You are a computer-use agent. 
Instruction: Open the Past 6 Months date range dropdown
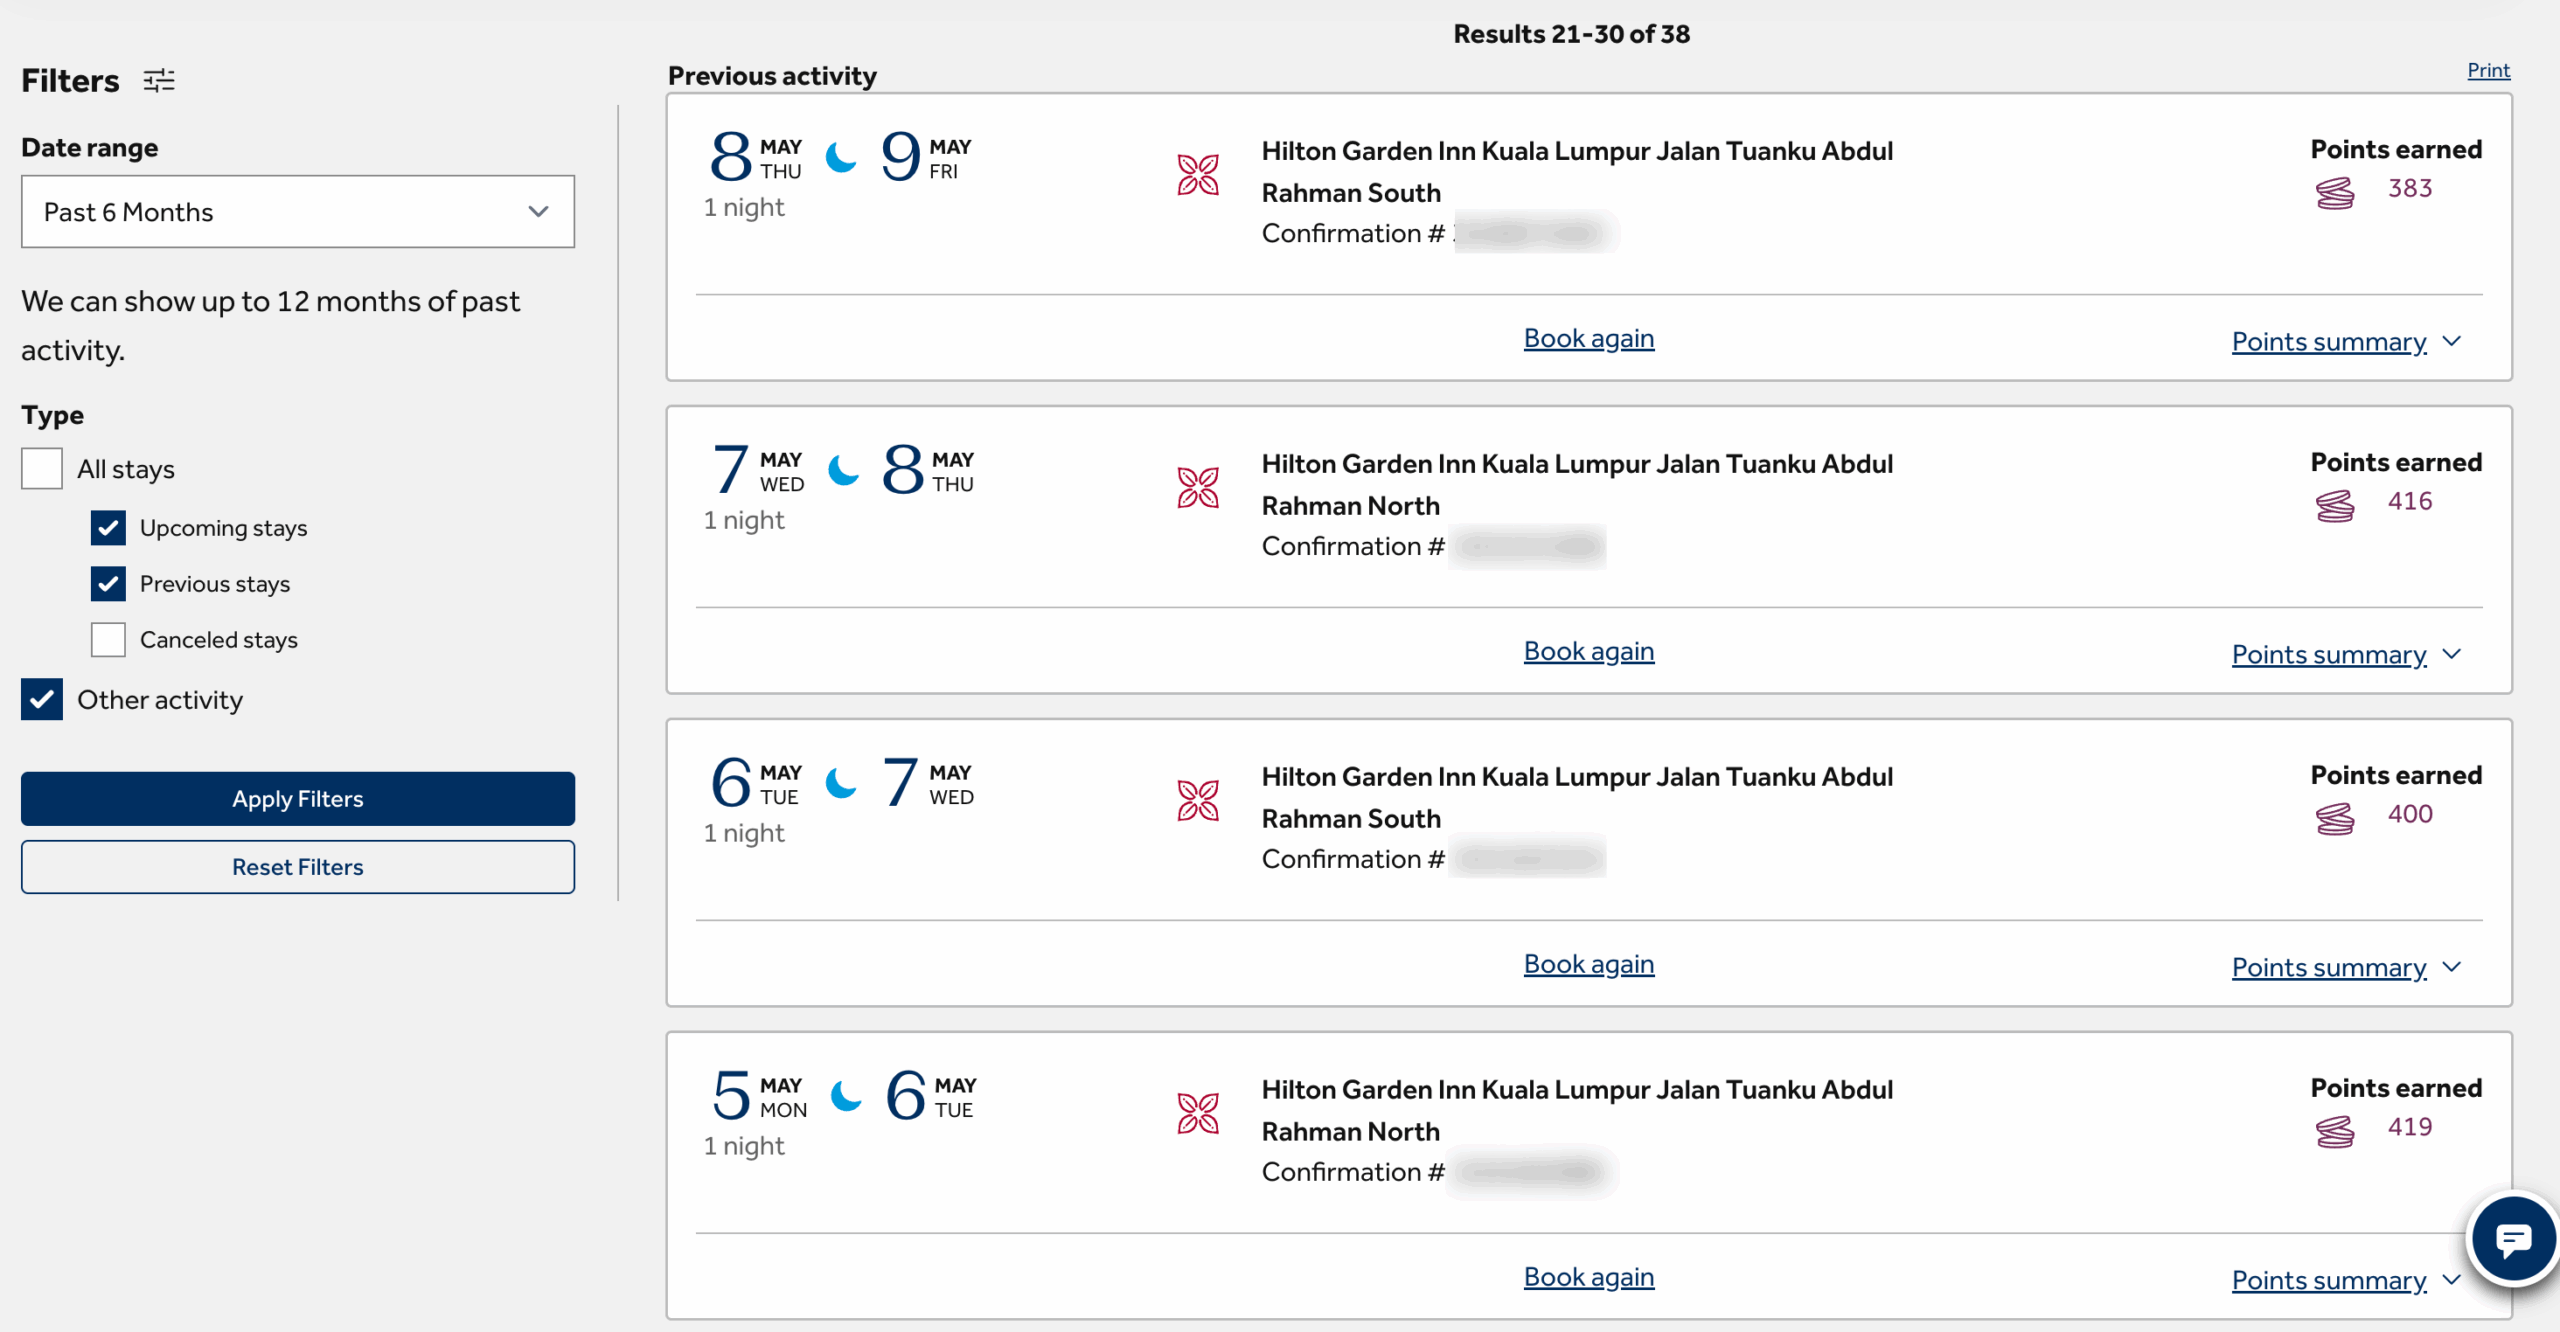coord(297,211)
